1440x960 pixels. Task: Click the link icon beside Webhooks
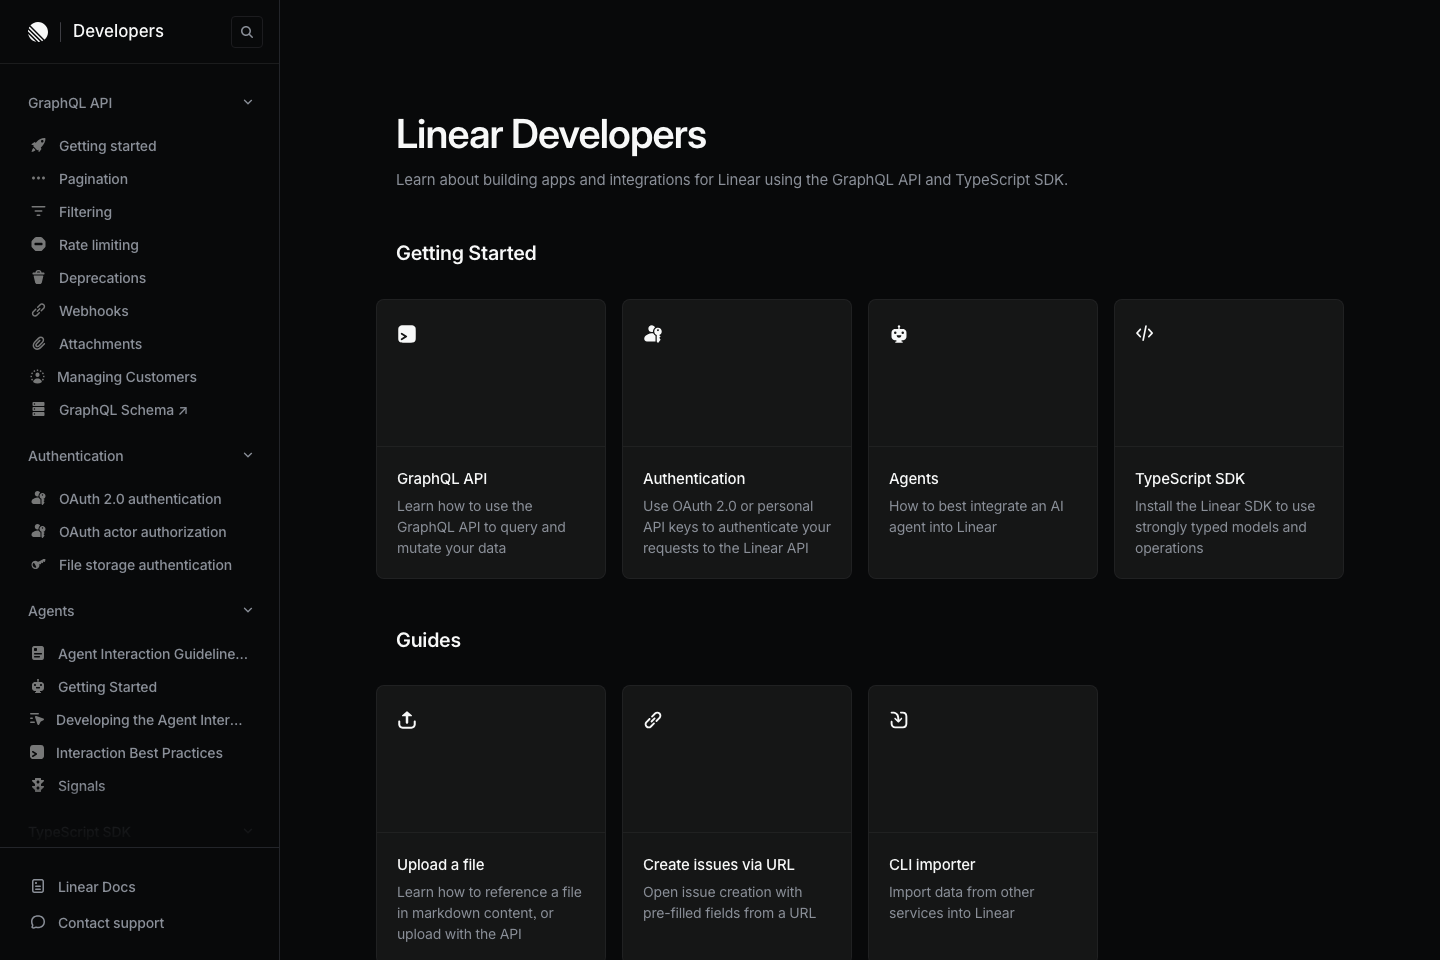pos(38,311)
